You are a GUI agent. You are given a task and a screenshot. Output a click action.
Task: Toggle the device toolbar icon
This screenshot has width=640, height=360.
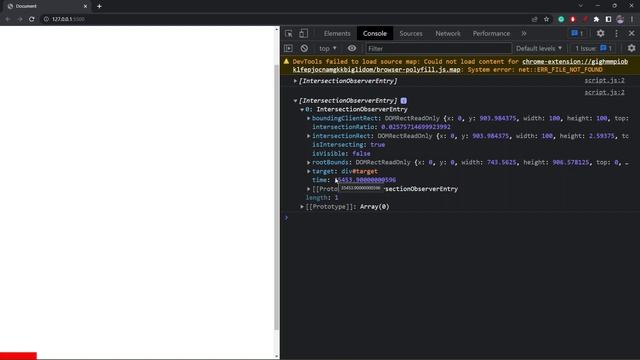point(303,33)
